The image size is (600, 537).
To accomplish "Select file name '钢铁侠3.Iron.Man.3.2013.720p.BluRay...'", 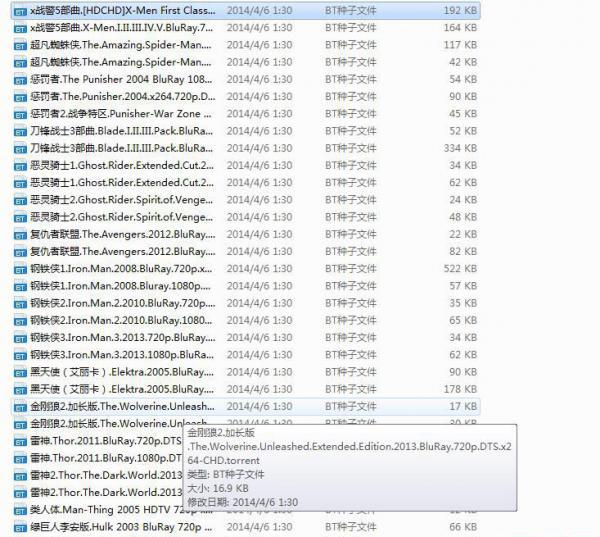I will point(122,338).
